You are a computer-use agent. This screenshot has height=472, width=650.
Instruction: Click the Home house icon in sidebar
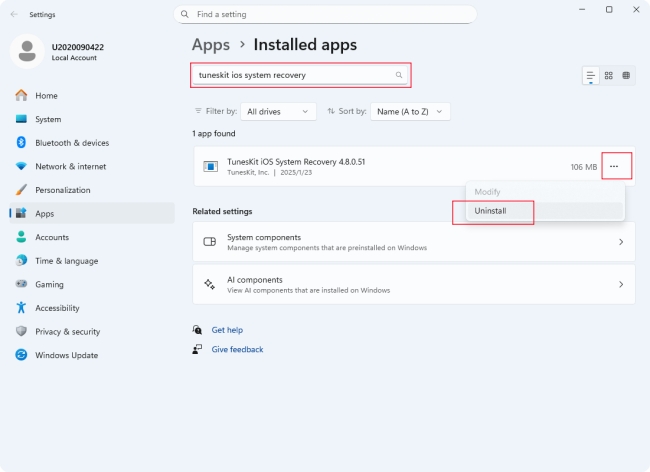point(21,95)
